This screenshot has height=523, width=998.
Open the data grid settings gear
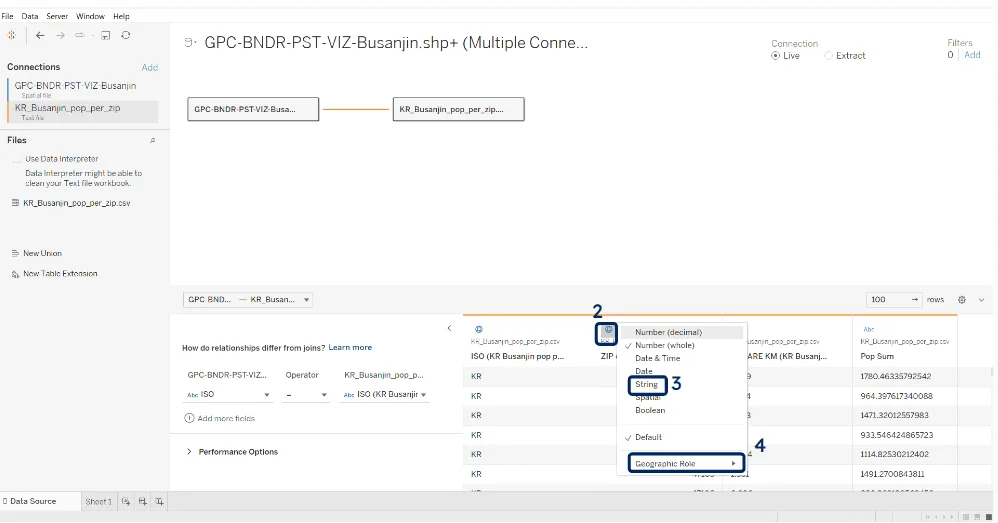962,299
